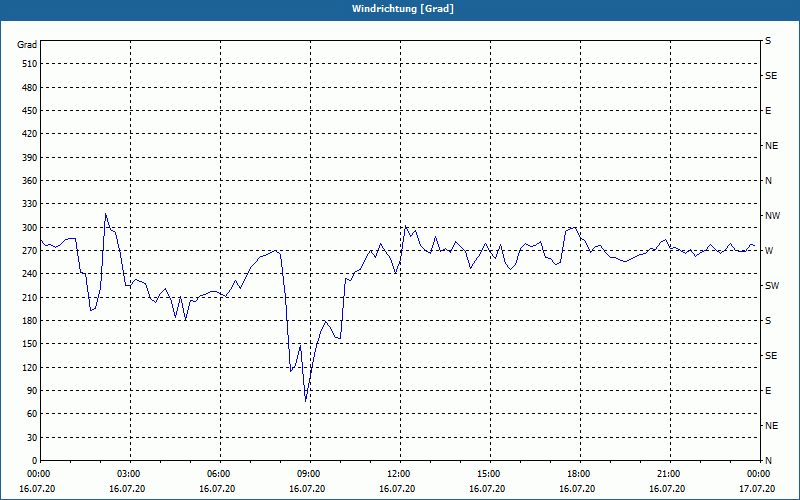The image size is (800, 500).
Task: Click the 03:00 time label
Action: coord(127,473)
